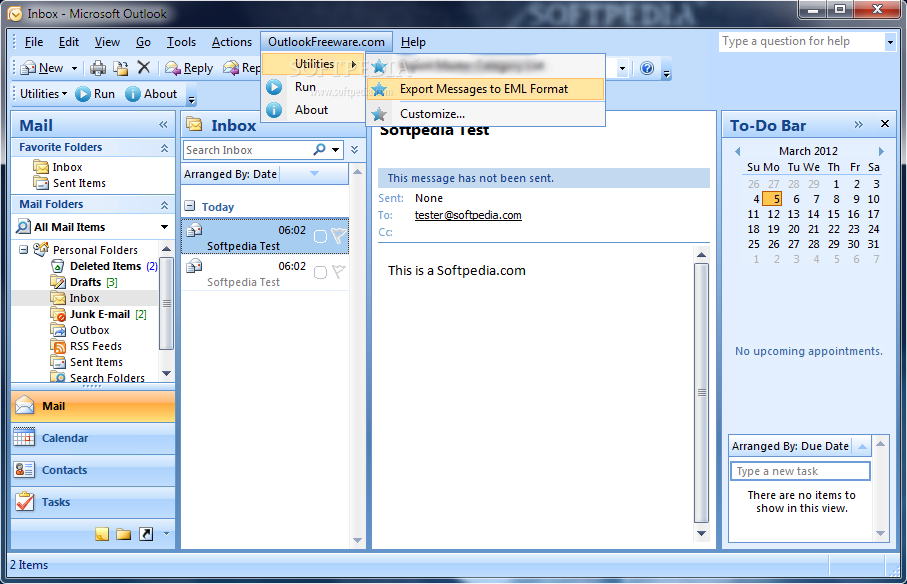Open the Actions menu
This screenshot has width=907, height=584.
[231, 42]
